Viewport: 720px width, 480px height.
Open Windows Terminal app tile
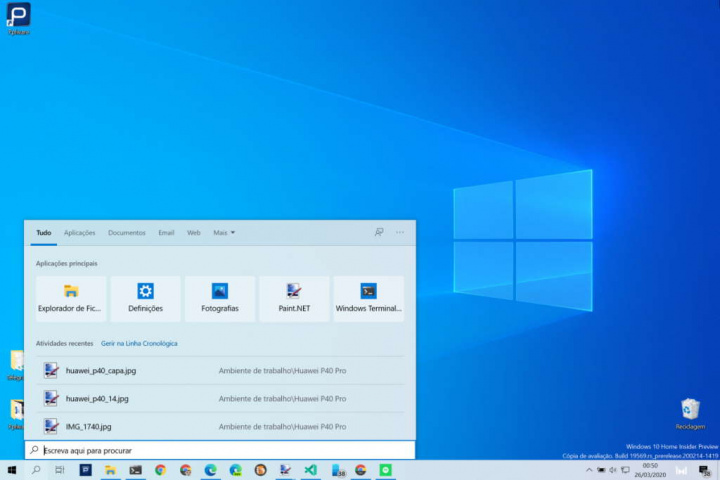[x=369, y=298]
